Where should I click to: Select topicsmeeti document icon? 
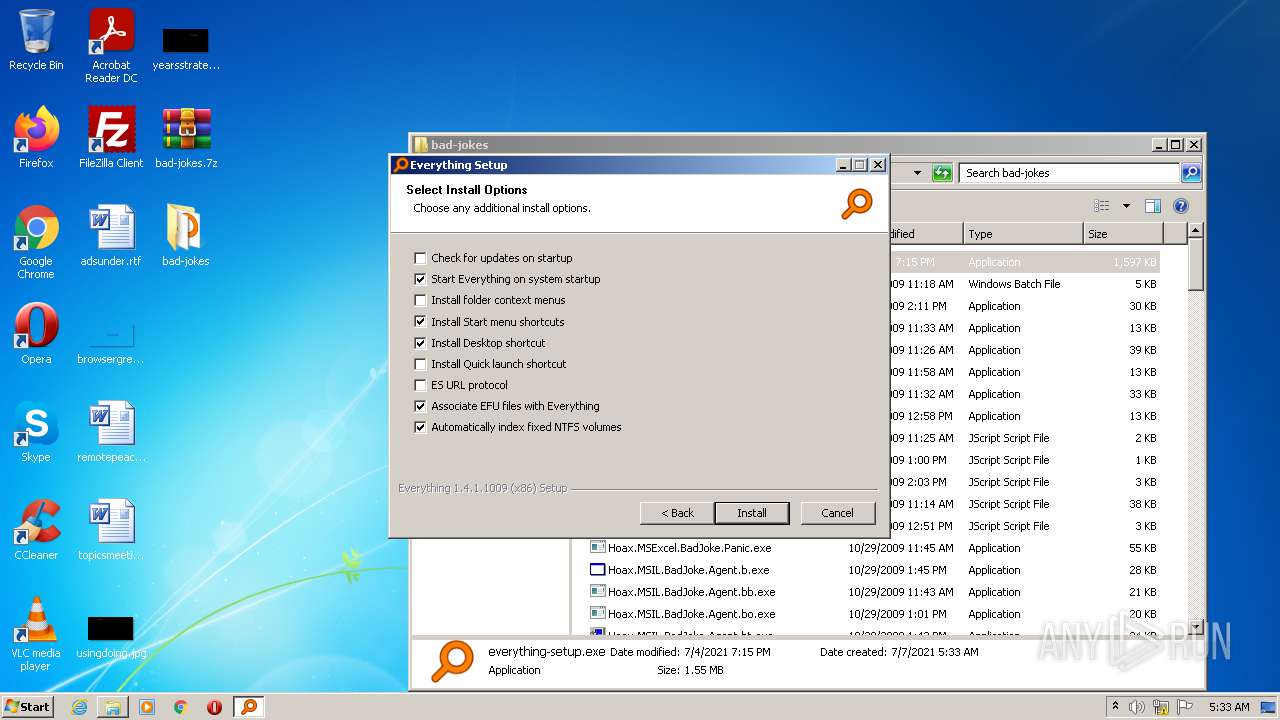(111, 530)
